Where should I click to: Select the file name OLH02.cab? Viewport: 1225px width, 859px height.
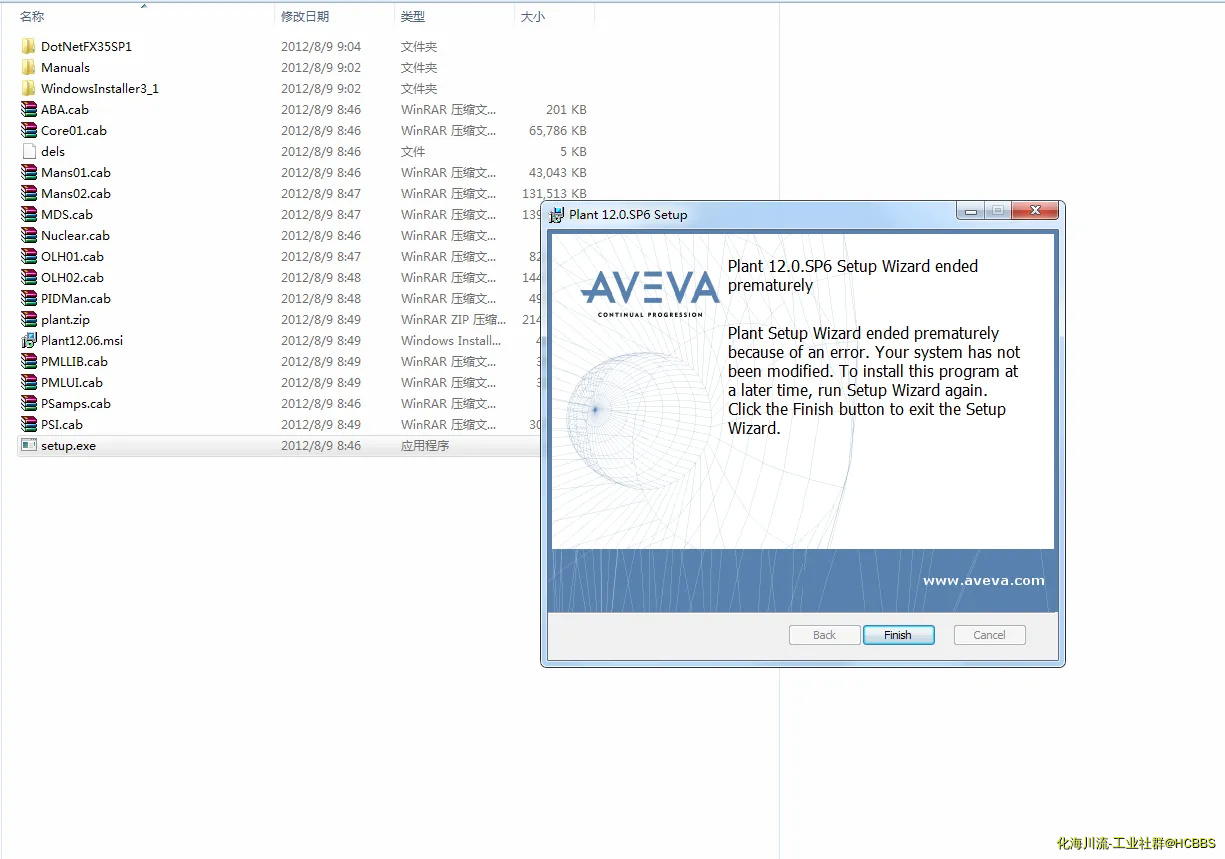(72, 277)
